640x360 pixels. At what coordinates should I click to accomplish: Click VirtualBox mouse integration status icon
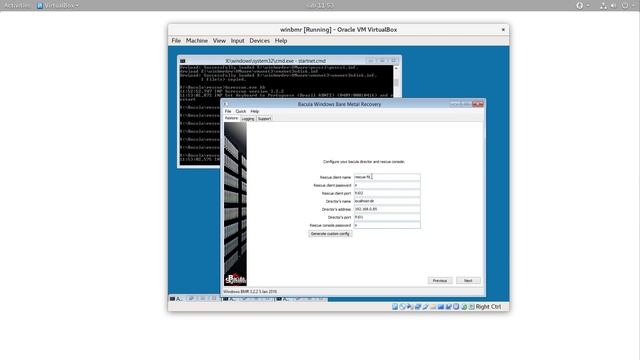coord(464,307)
